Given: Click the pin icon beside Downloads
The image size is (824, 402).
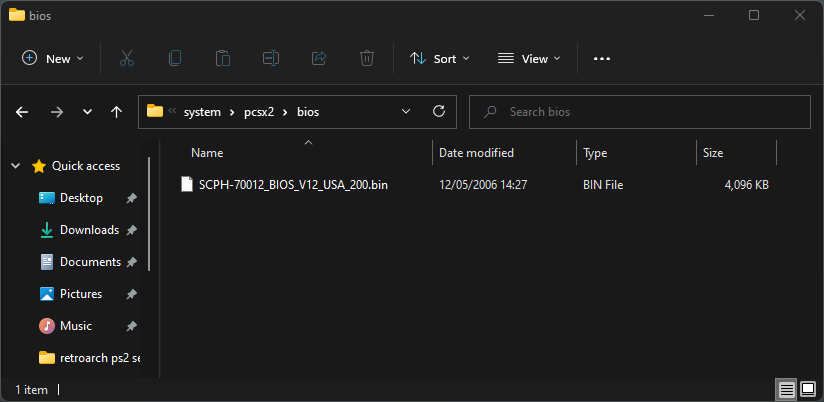Looking at the screenshot, I should coord(131,230).
